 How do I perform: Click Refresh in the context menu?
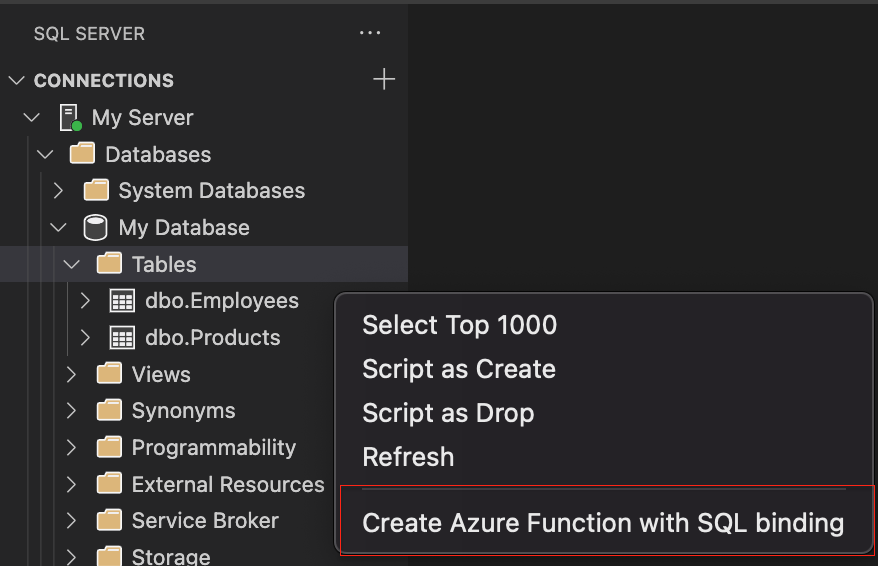pyautogui.click(x=408, y=457)
